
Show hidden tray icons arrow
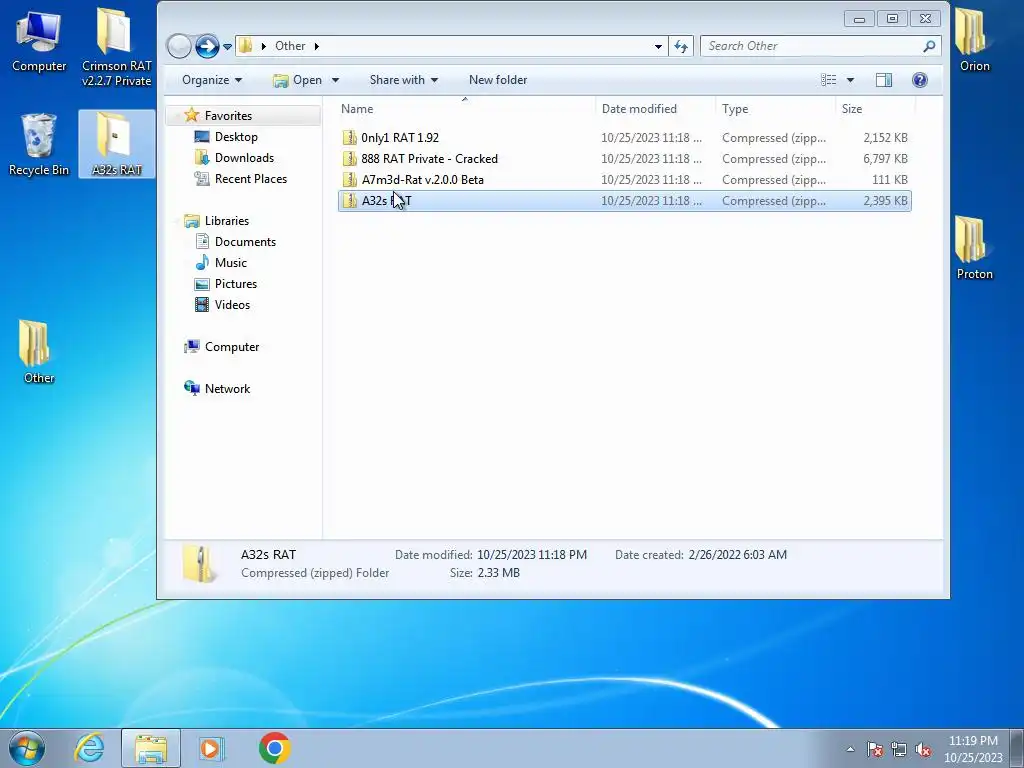[850, 749]
